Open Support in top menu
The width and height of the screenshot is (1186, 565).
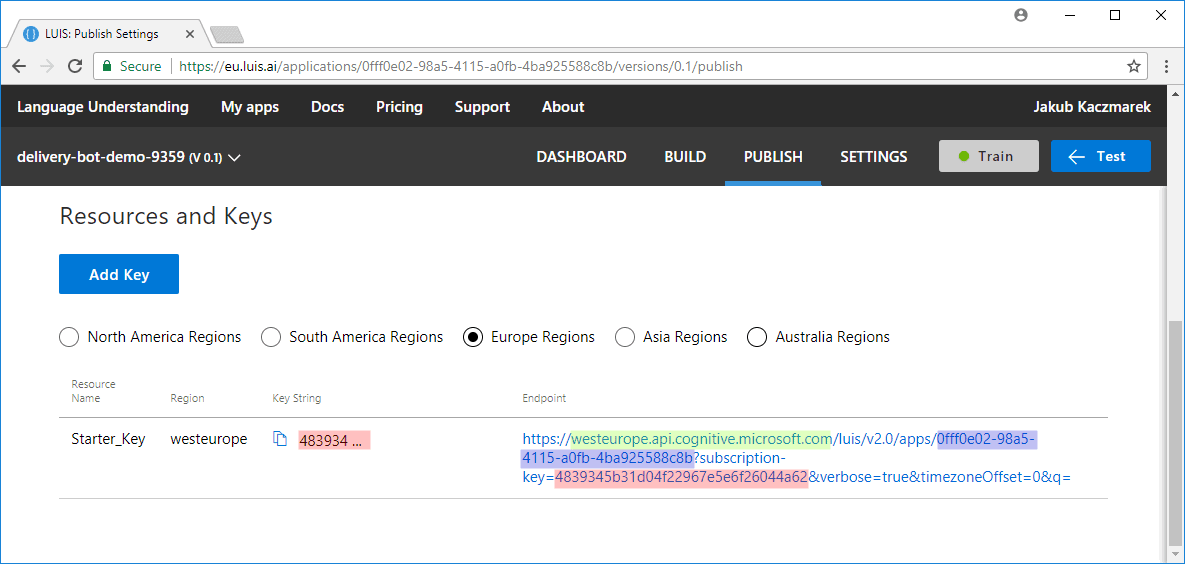[482, 107]
